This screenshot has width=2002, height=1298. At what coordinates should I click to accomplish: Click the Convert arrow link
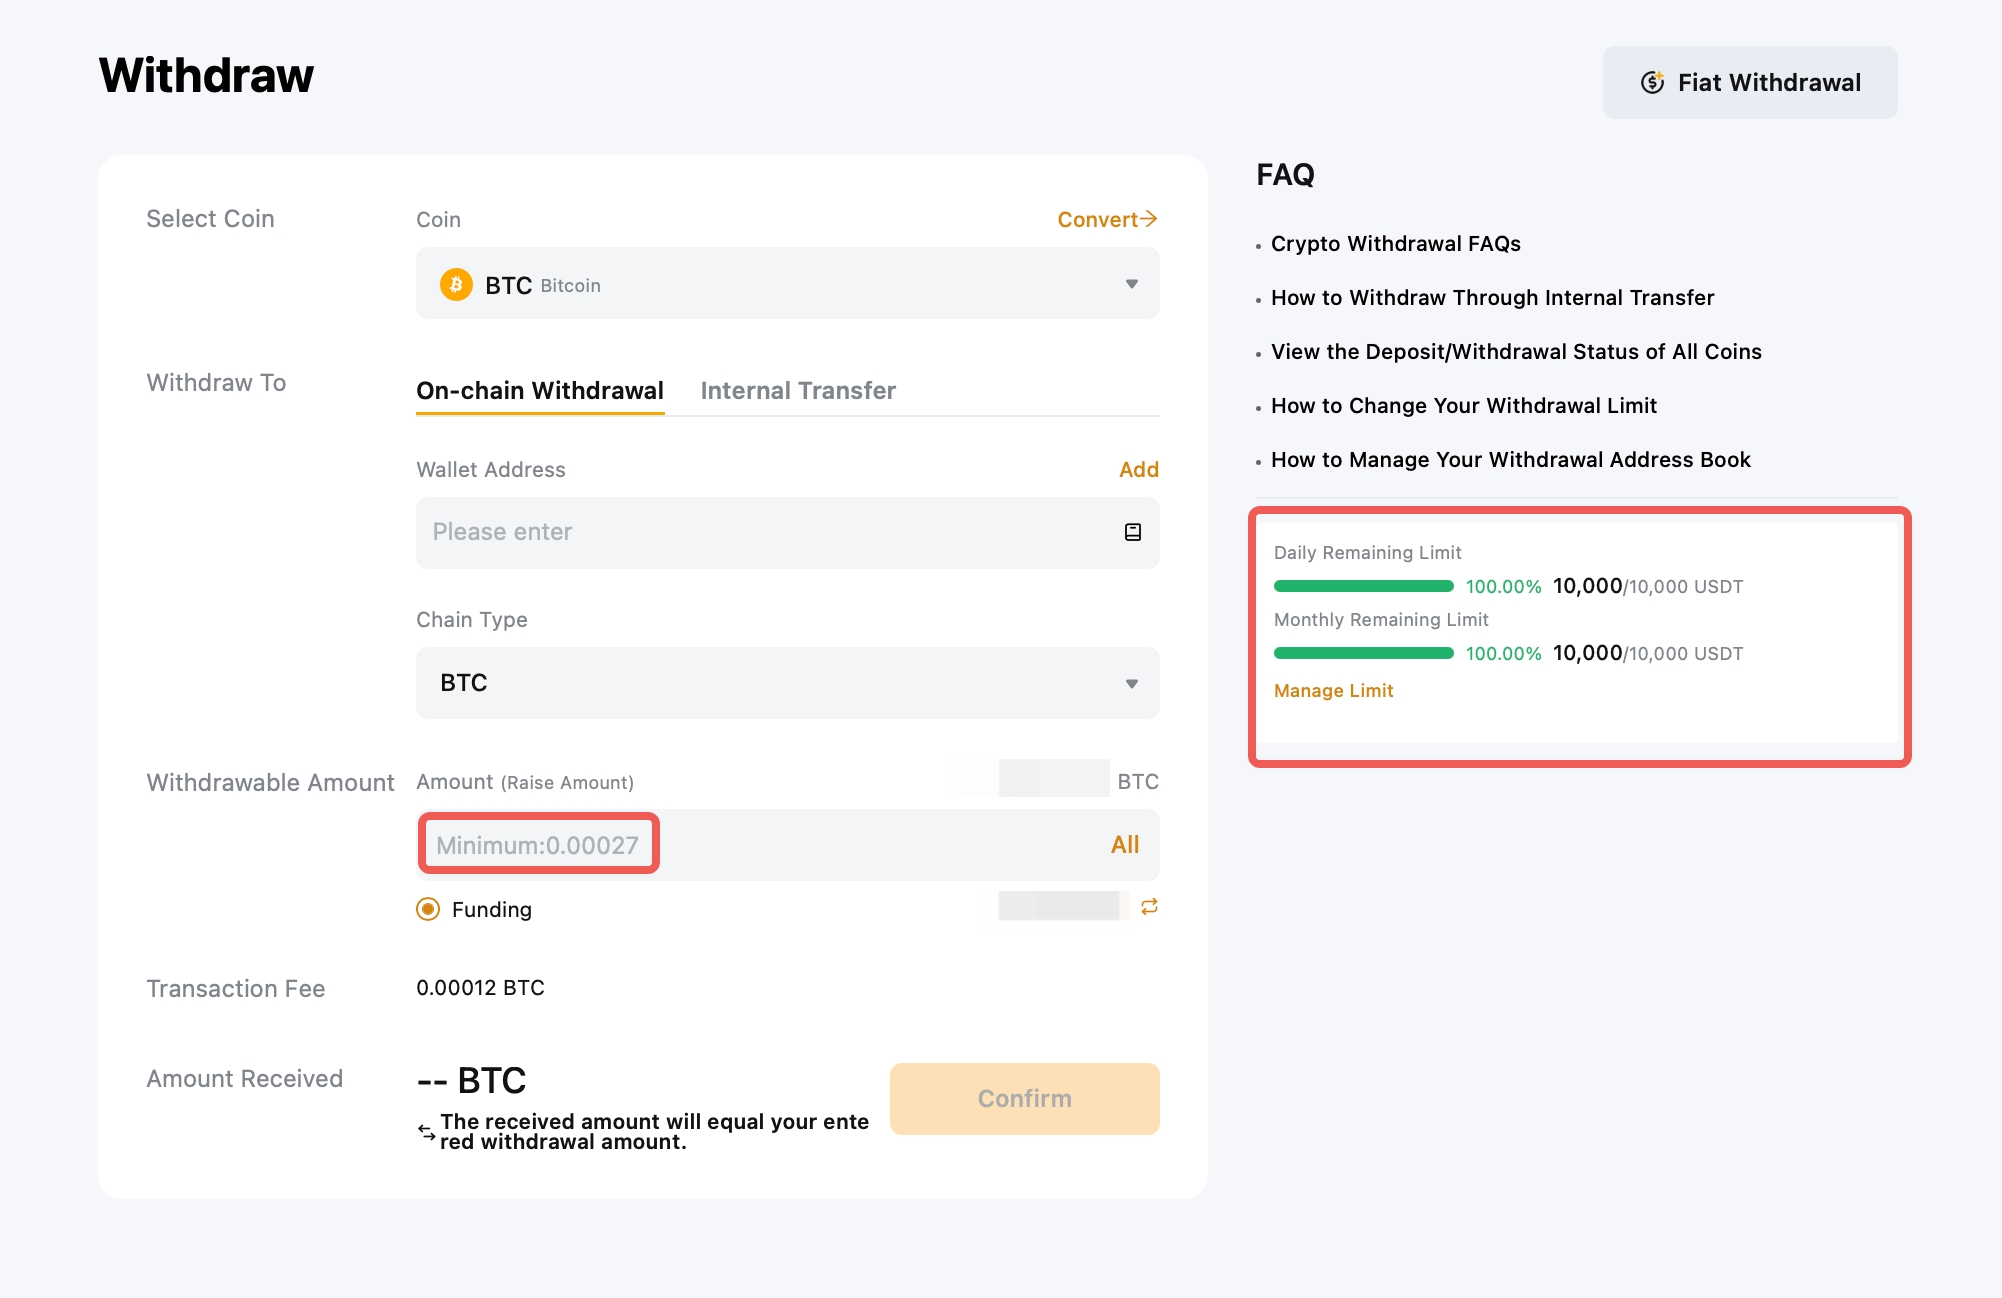click(1107, 219)
